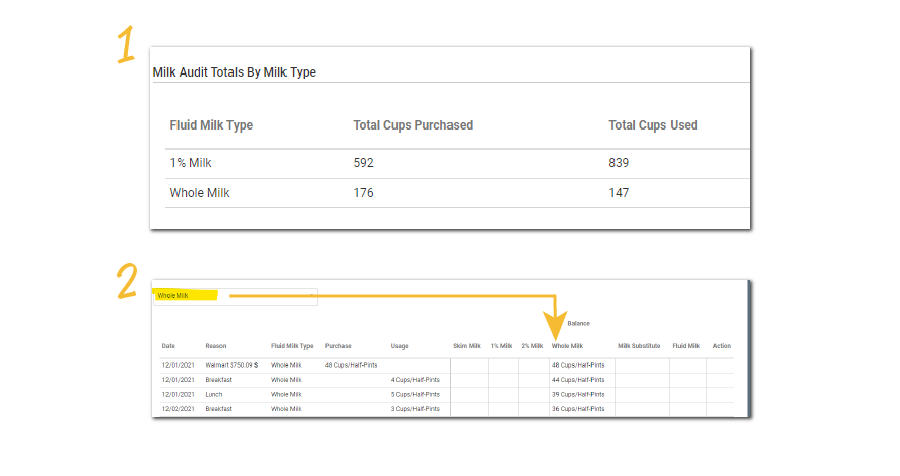Sort by the Date column header

(x=168, y=346)
